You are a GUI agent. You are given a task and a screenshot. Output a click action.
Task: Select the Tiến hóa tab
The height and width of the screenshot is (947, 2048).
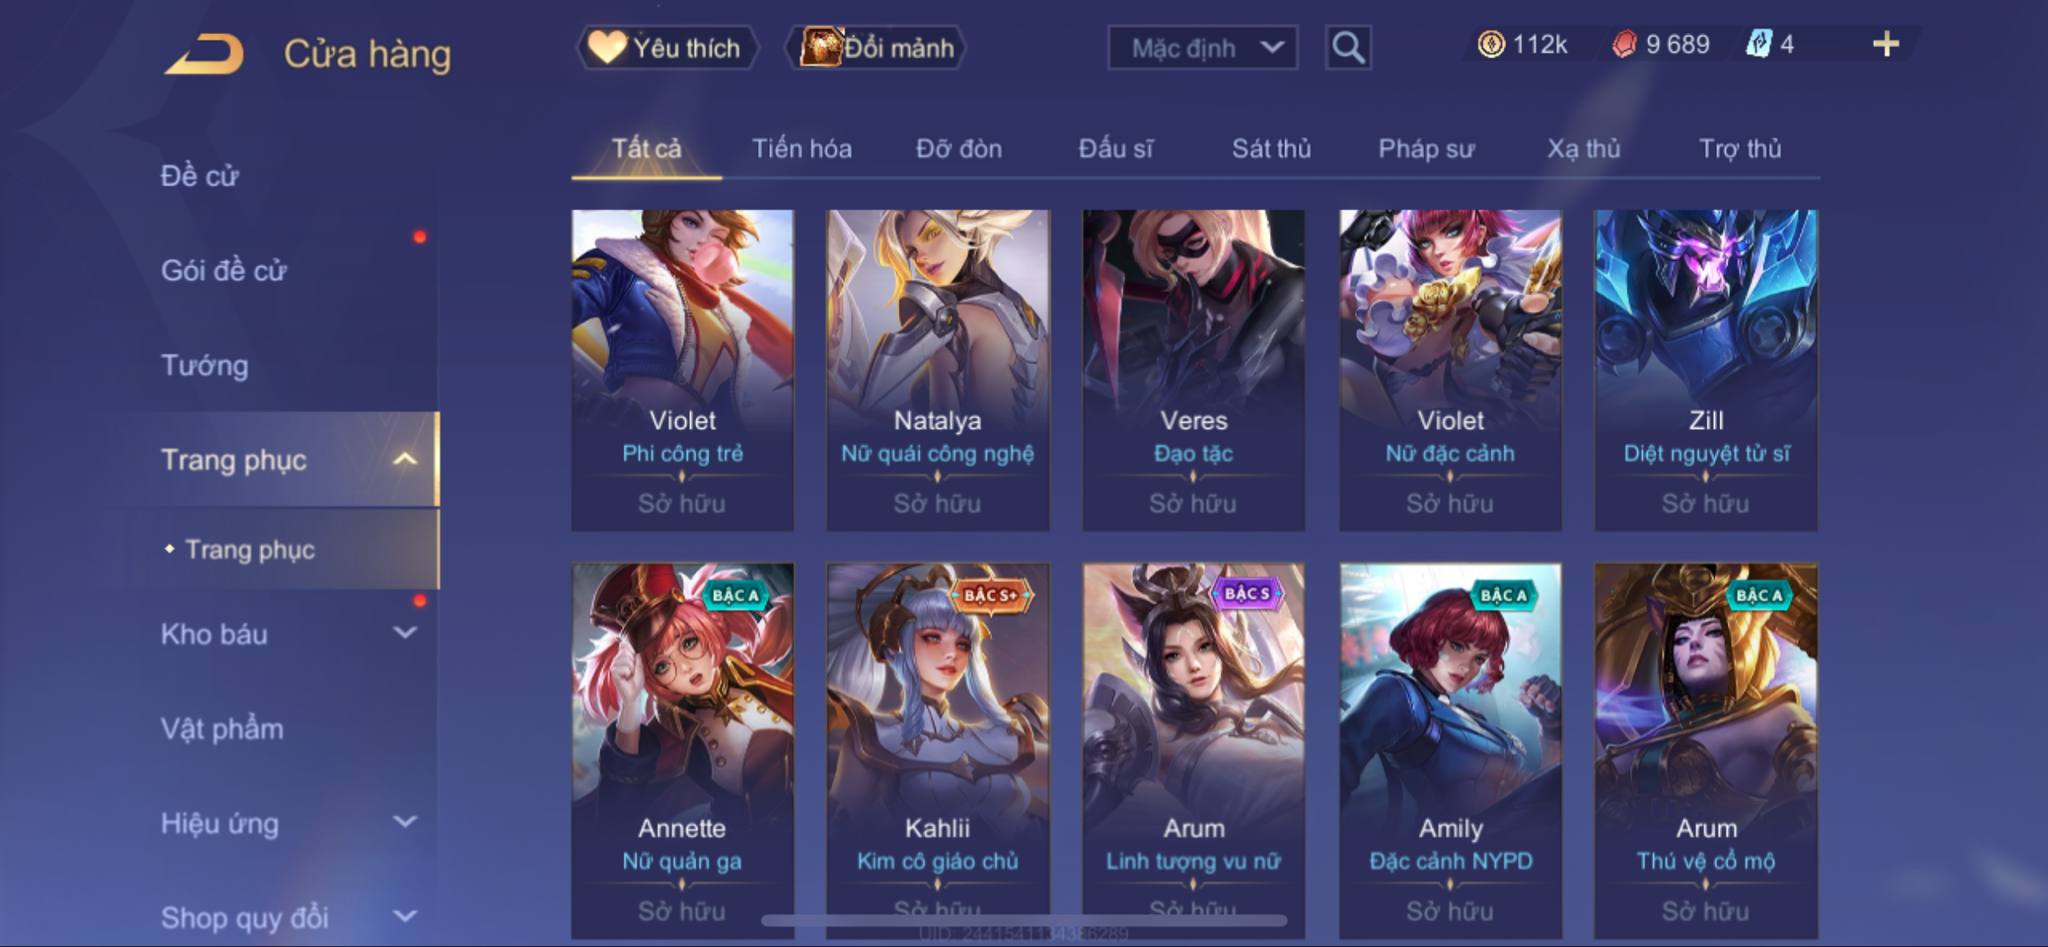coord(802,149)
